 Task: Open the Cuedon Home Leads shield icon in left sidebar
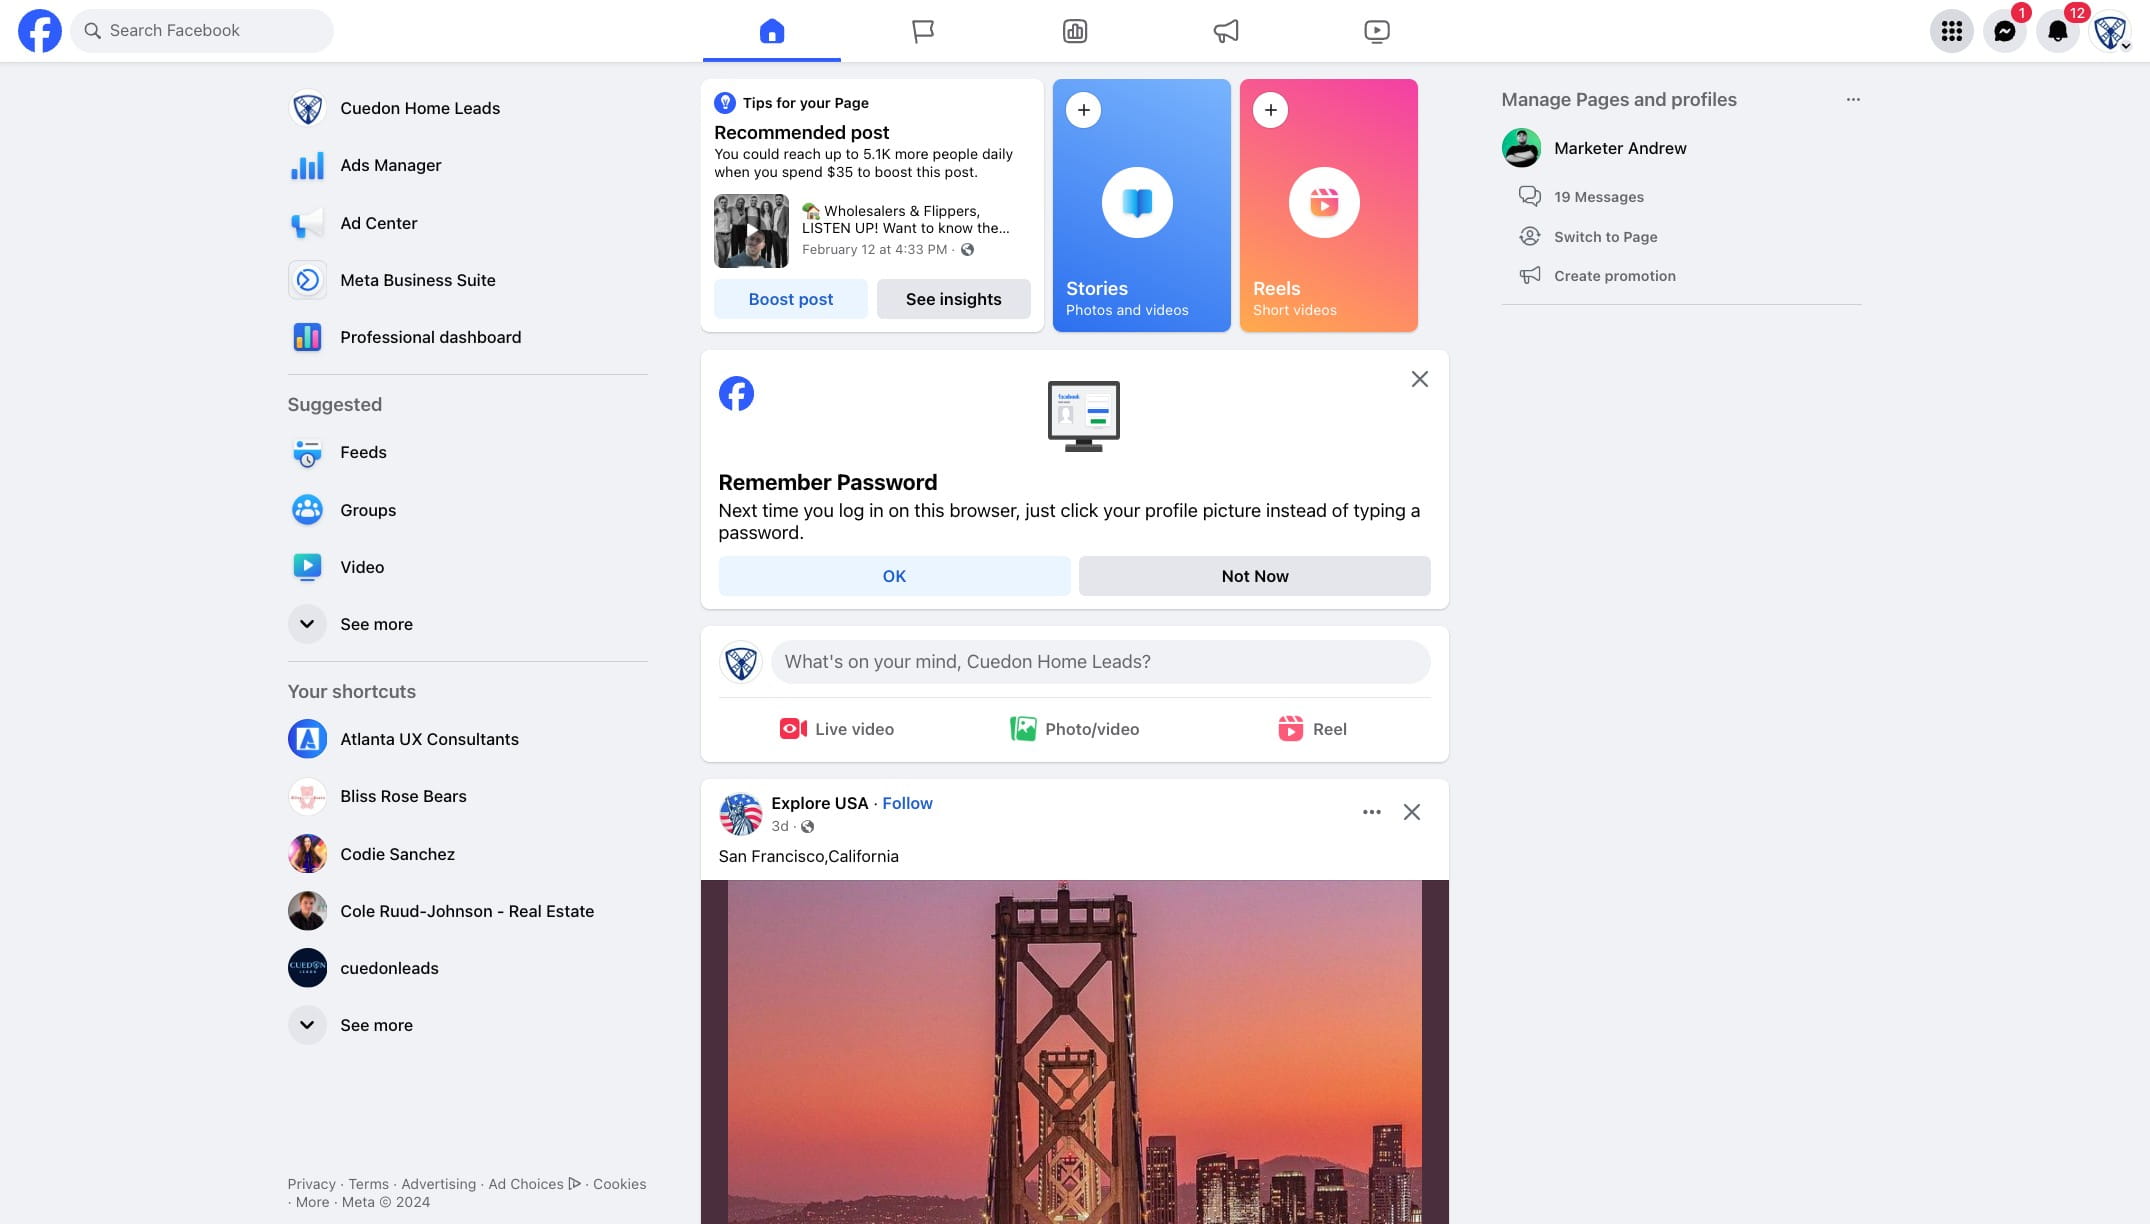[x=307, y=108]
